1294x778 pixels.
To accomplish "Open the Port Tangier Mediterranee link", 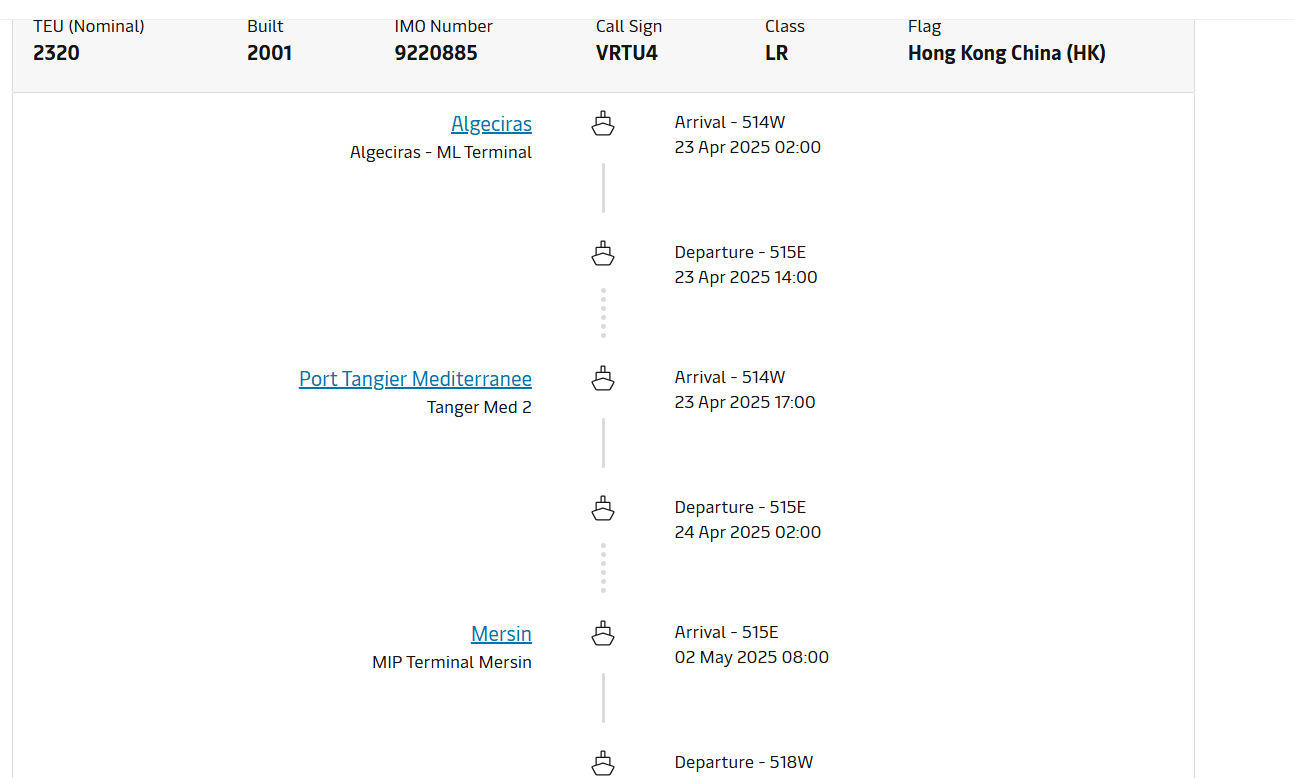I will point(415,379).
